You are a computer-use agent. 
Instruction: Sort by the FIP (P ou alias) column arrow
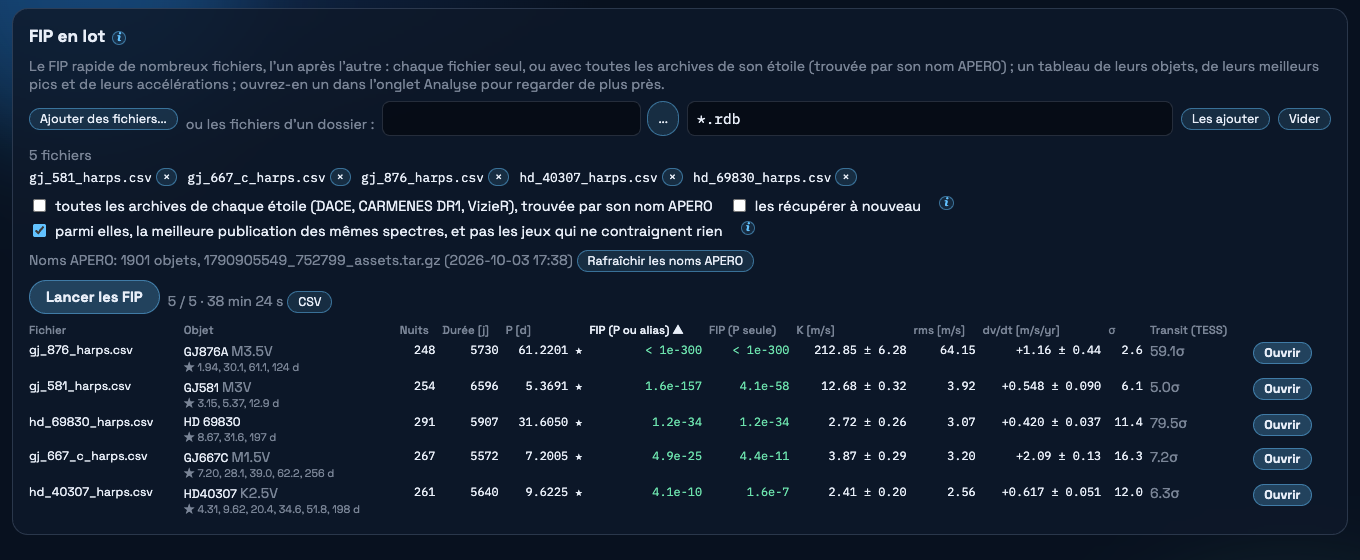pos(678,330)
